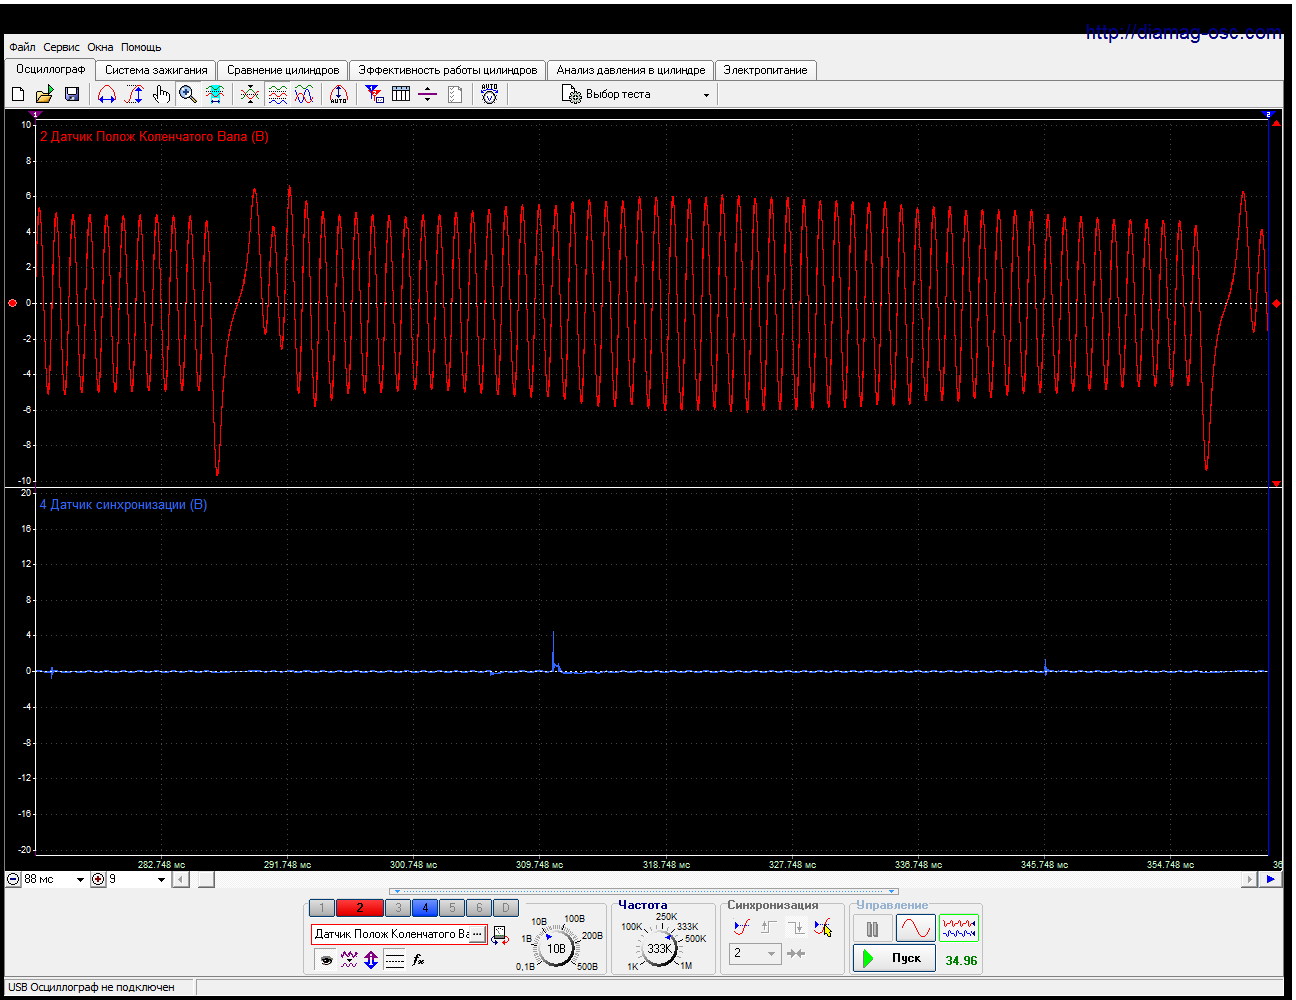1296x1000 pixels.
Task: Click the horizontal divider cursor icon
Action: [x=428, y=94]
